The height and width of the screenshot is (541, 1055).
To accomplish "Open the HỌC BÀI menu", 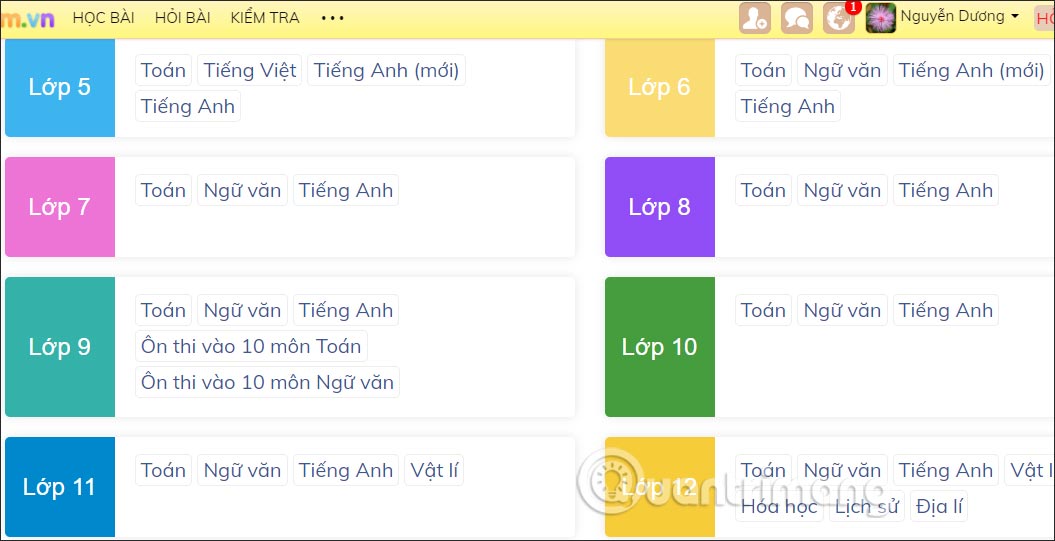I will 104,18.
